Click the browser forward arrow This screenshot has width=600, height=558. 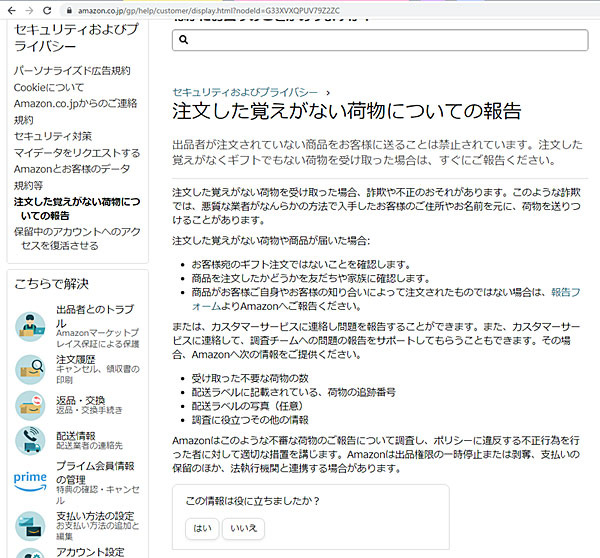pyautogui.click(x=29, y=10)
